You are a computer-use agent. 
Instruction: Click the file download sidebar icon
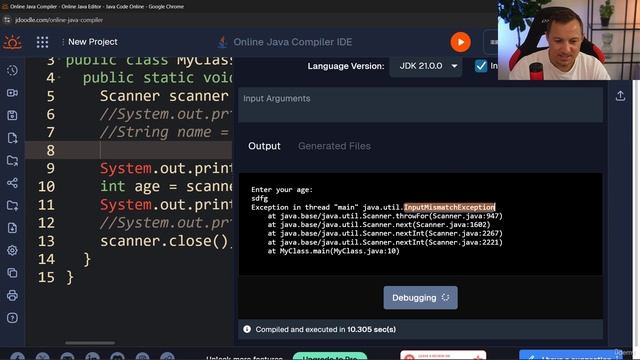12,228
